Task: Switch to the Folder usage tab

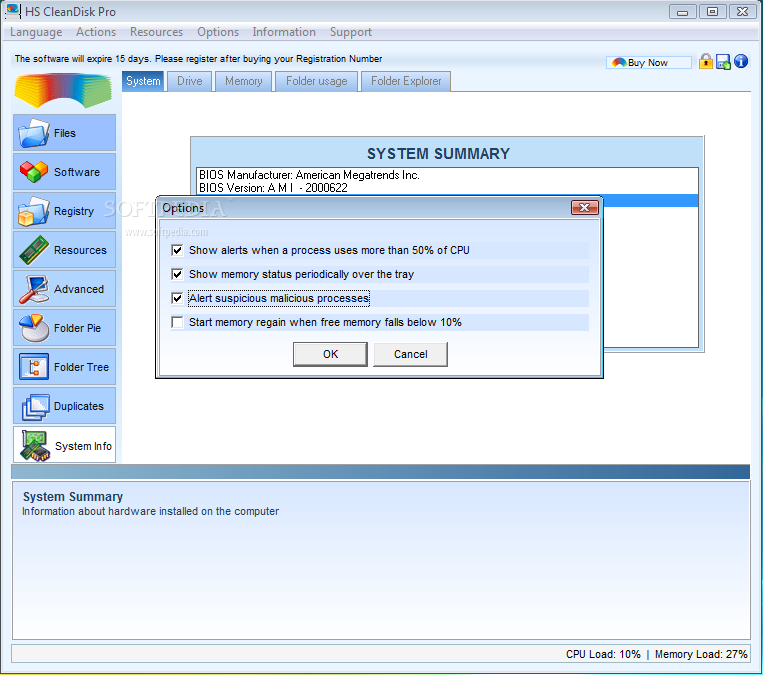Action: pyautogui.click(x=316, y=81)
